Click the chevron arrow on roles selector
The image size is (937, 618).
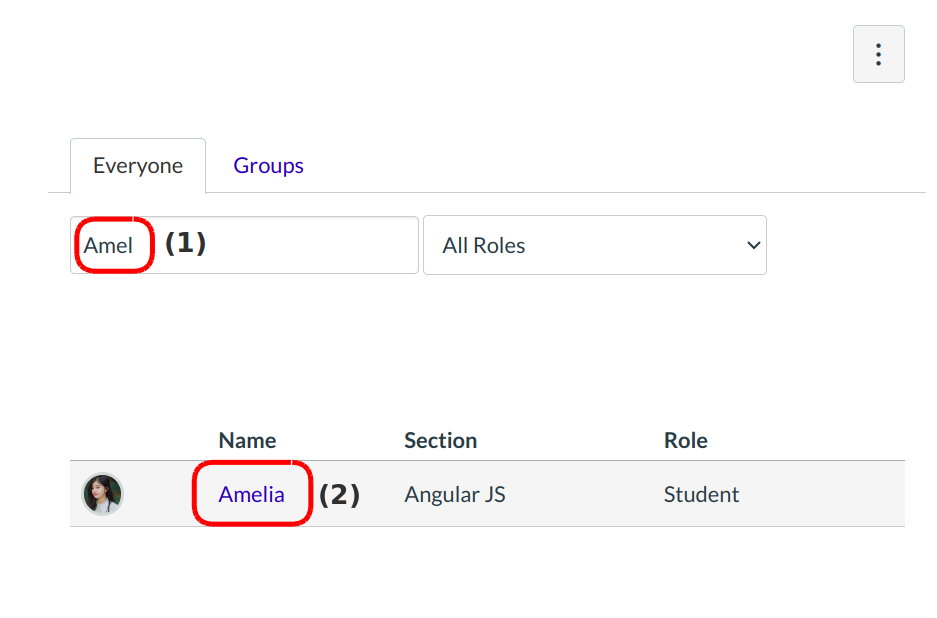pyautogui.click(x=754, y=245)
